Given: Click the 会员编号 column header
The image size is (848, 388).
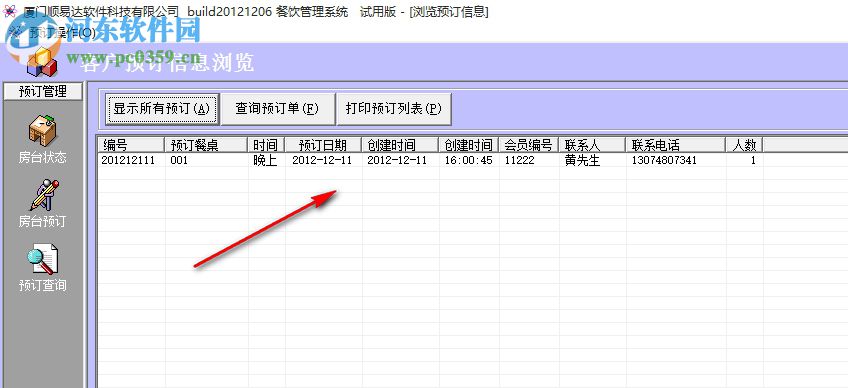Looking at the screenshot, I should tap(528, 145).
